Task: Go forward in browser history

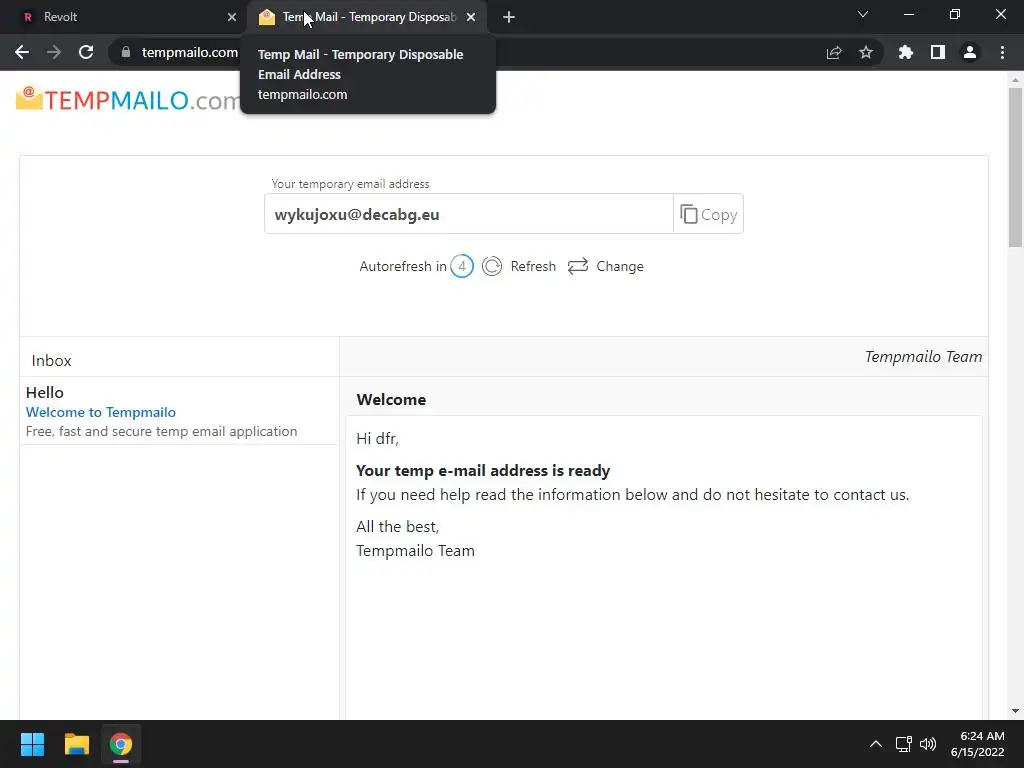Action: [x=54, y=52]
